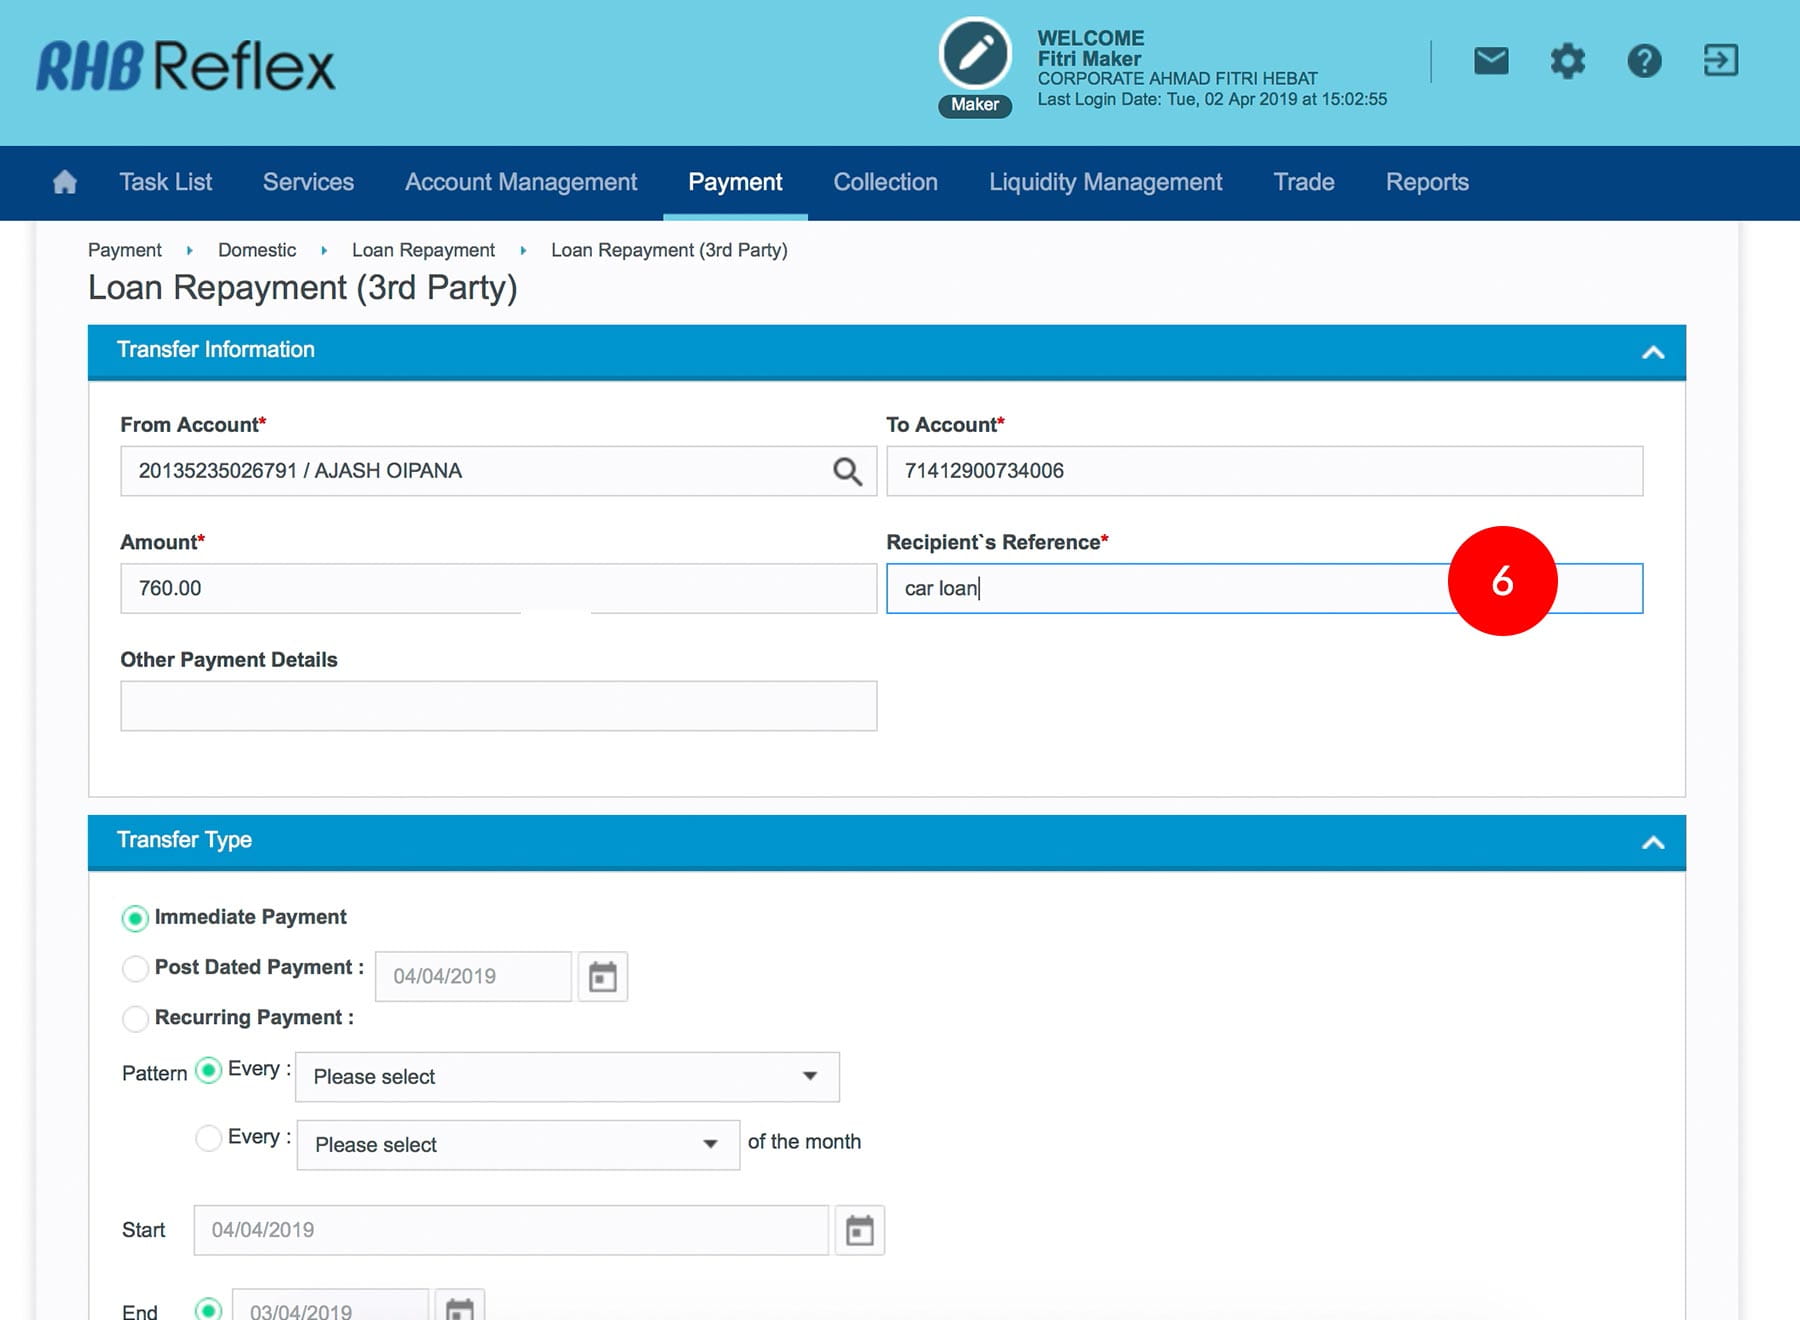Open calendar picker for Post Dated Payment
1800x1320 pixels.
coord(602,977)
